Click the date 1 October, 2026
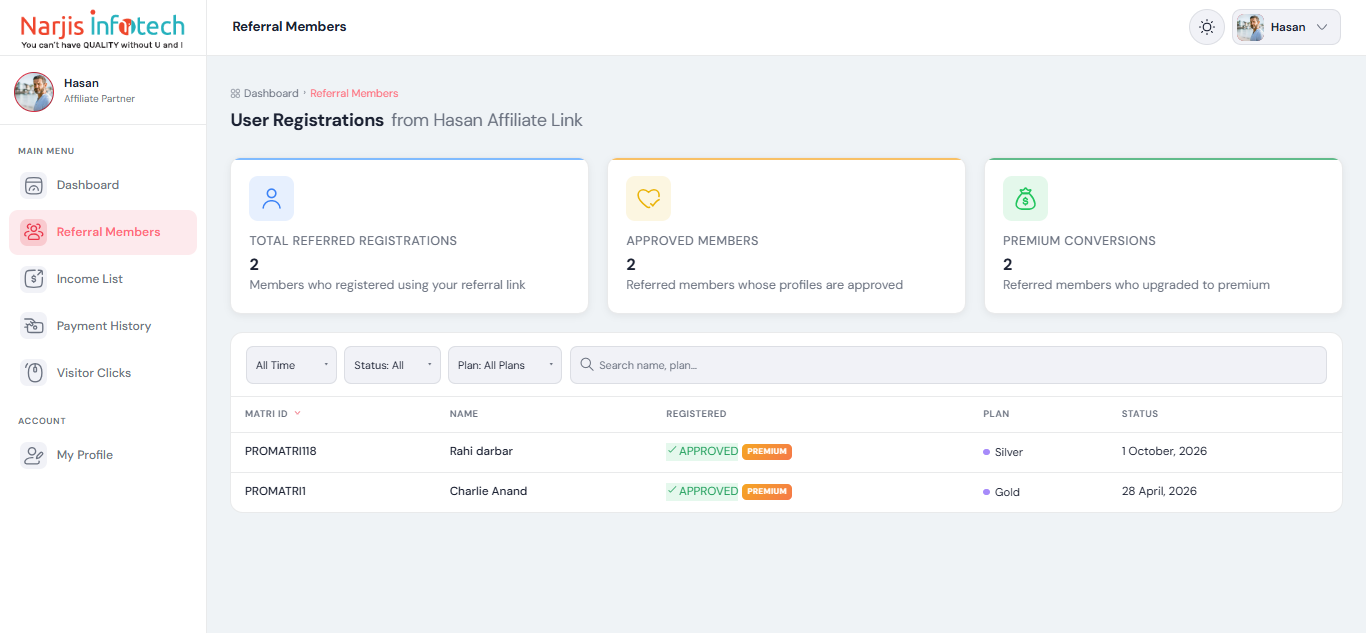The height and width of the screenshot is (633, 1366). click(x=1164, y=451)
